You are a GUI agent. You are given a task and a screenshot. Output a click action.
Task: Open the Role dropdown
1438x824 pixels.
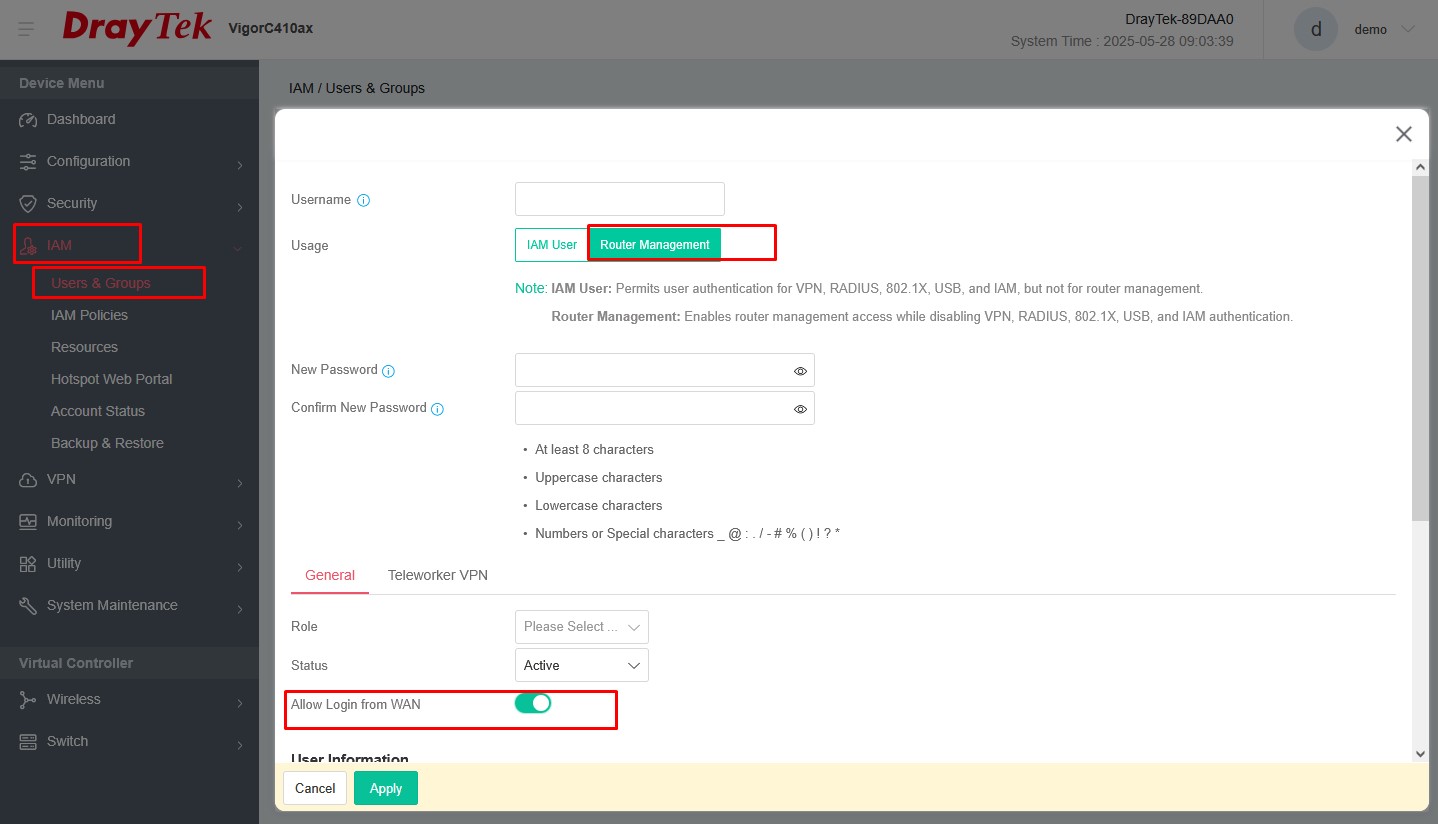click(581, 627)
